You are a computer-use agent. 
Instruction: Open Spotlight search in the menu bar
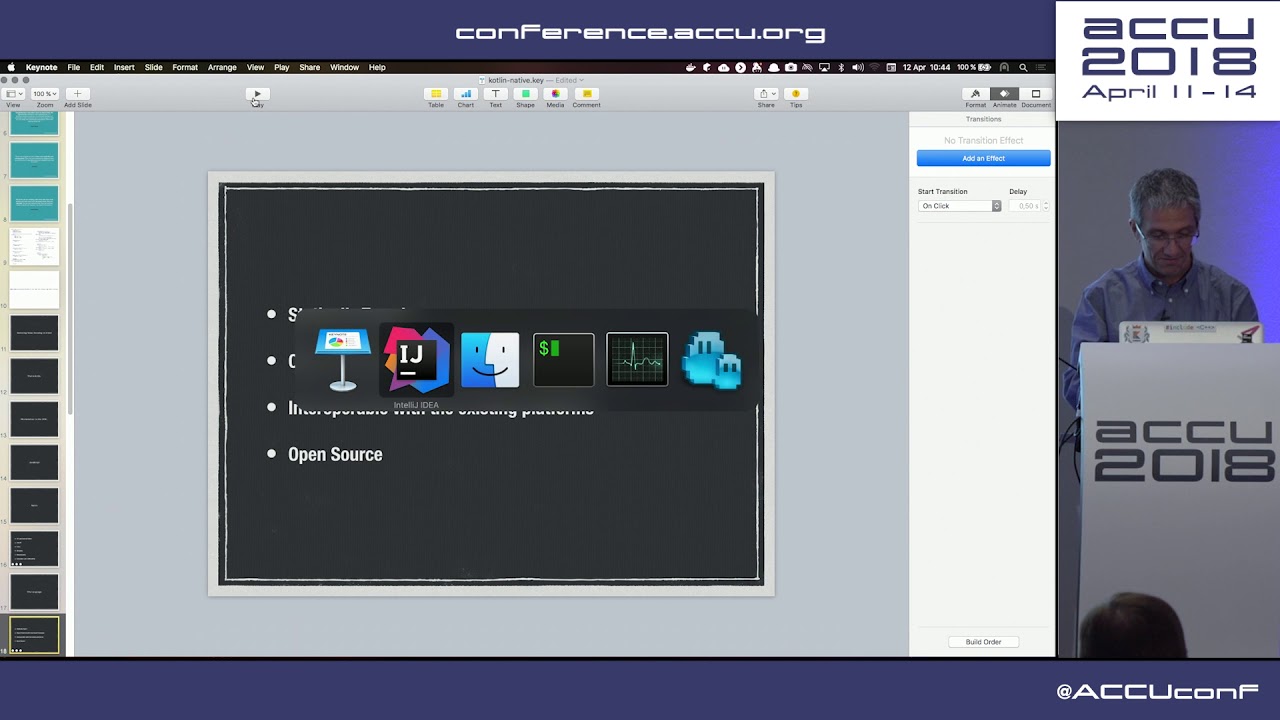[1023, 67]
